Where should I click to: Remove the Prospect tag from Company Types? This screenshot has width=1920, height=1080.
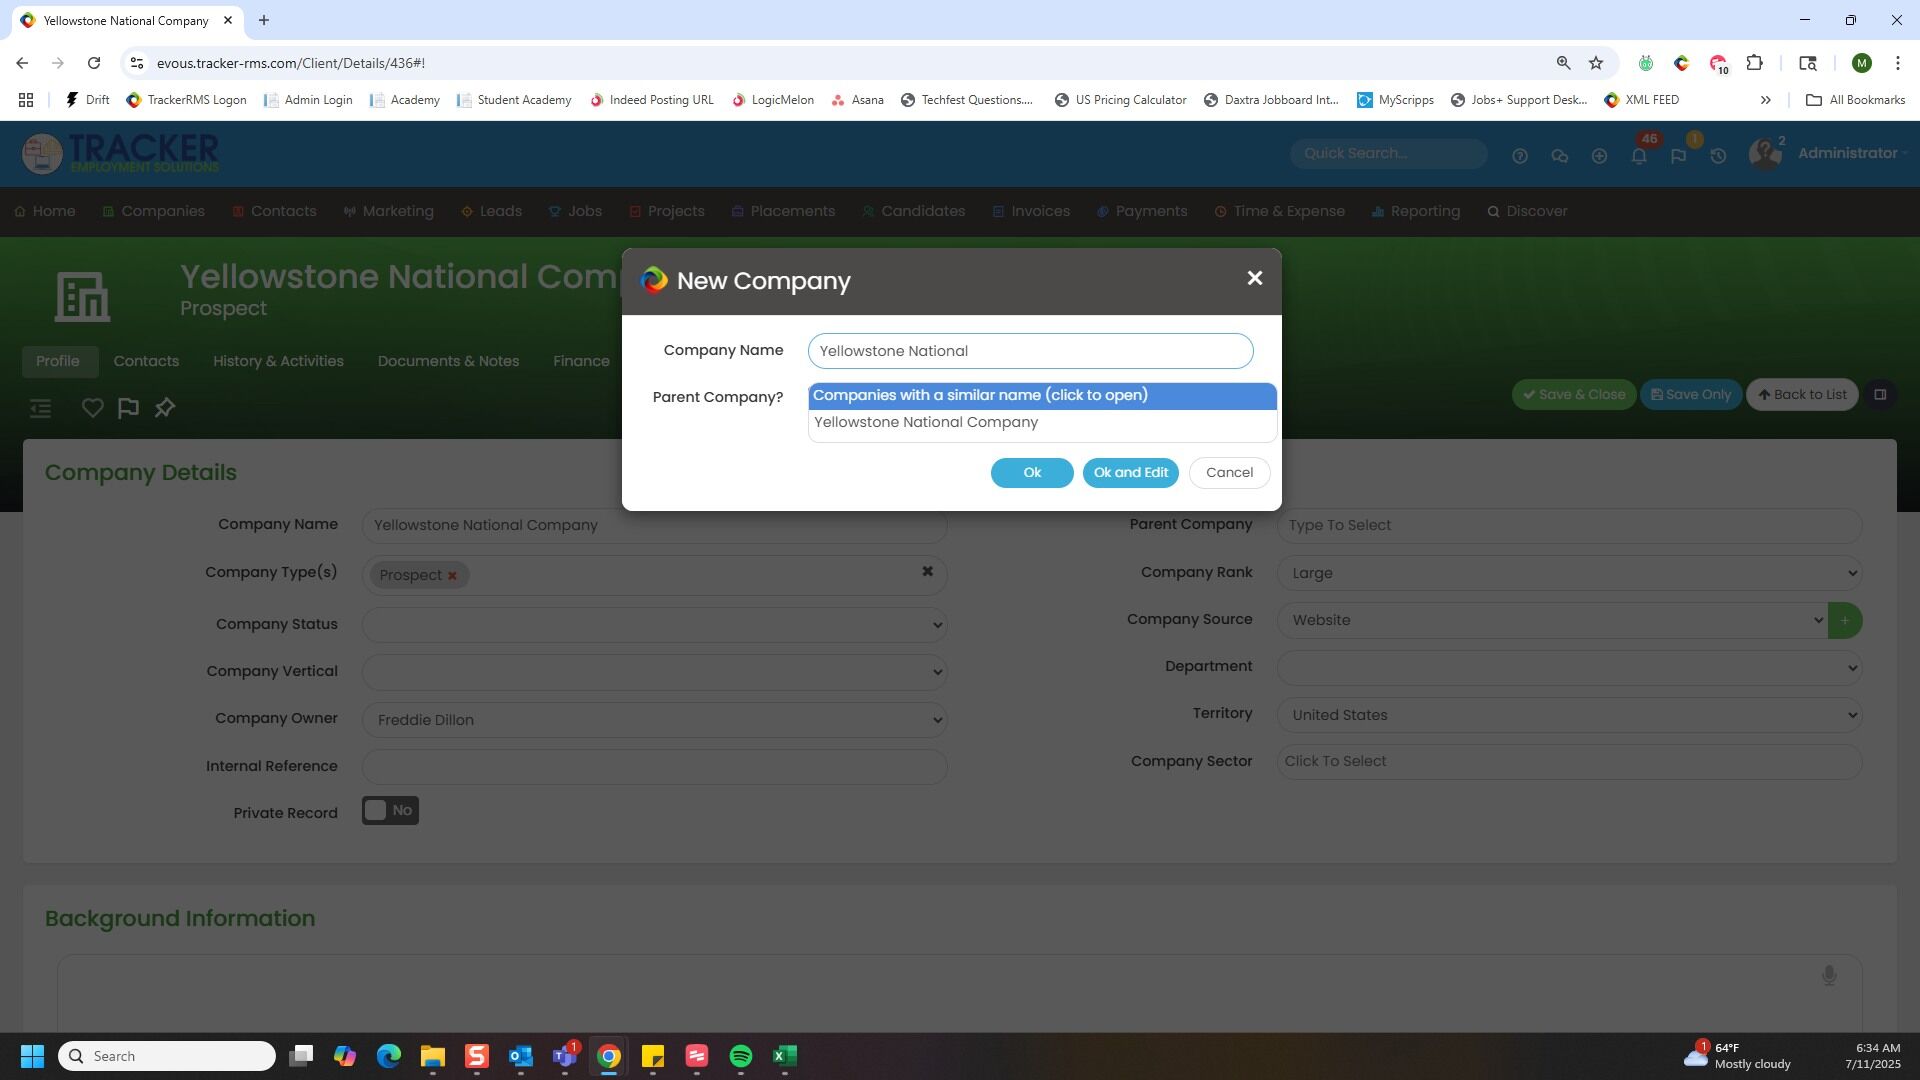pos(452,576)
